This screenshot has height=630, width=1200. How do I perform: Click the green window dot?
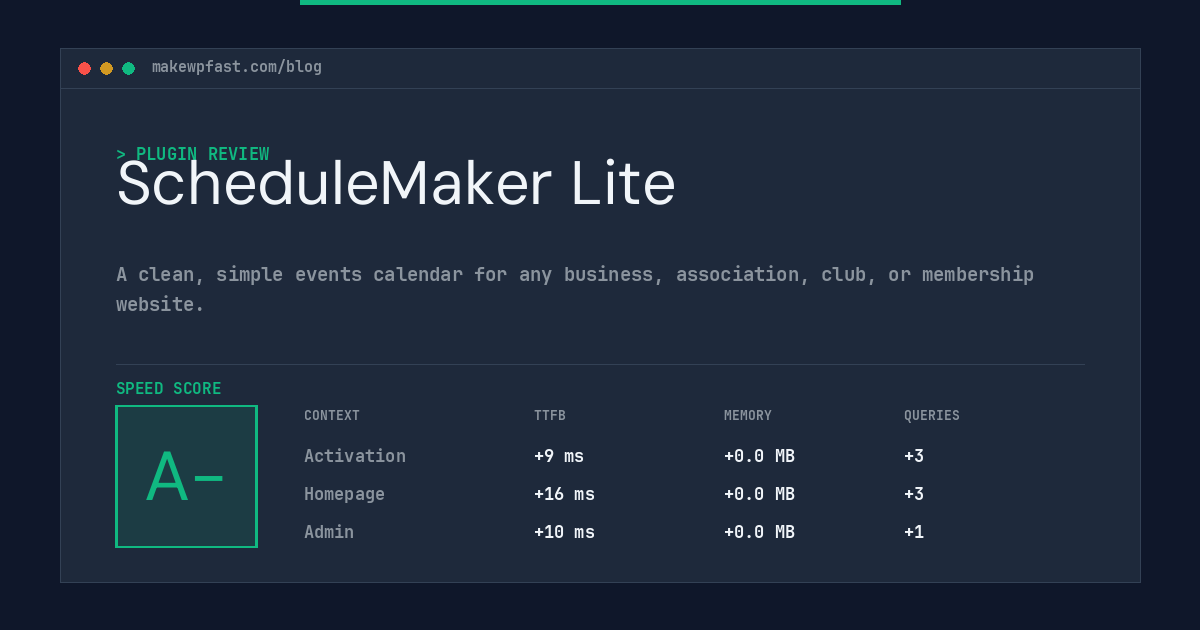[128, 68]
